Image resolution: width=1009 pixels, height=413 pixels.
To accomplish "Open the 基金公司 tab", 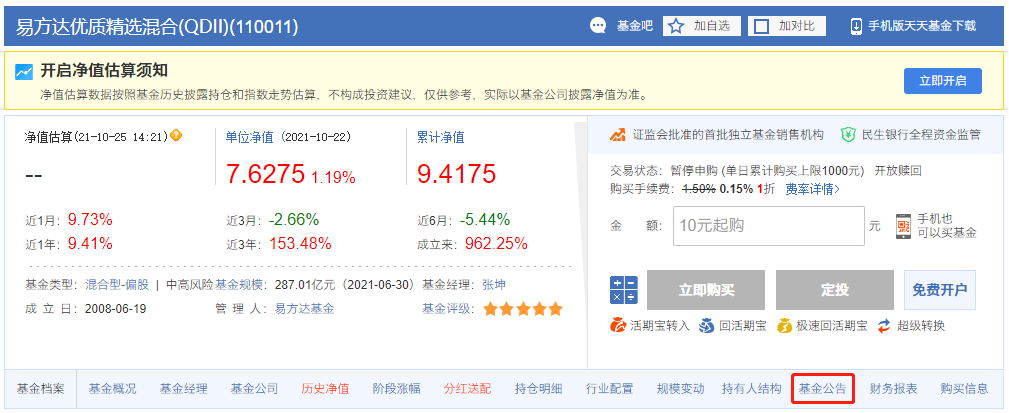I will (254, 389).
